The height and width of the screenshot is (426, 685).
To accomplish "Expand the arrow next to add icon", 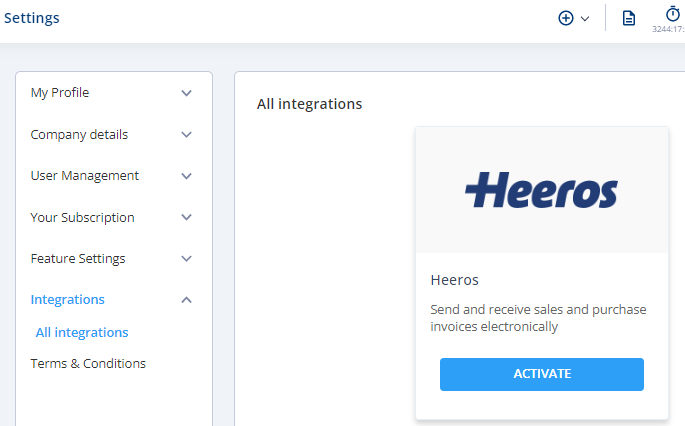I will click(x=585, y=19).
